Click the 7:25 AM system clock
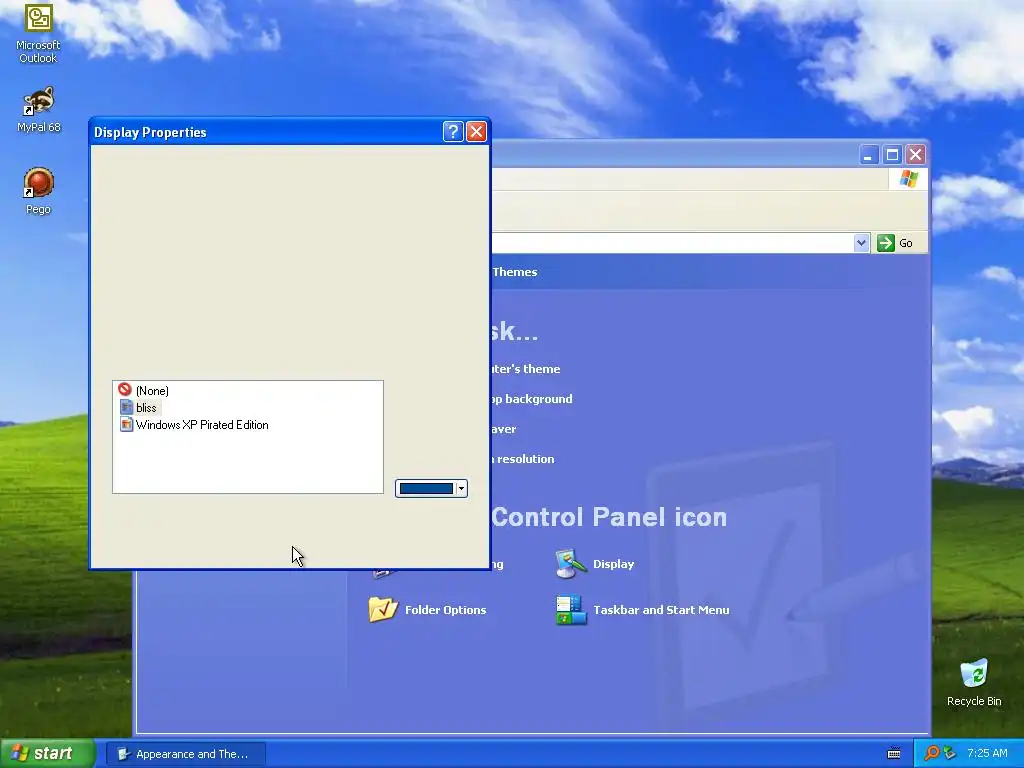This screenshot has height=768, width=1024. pyautogui.click(x=987, y=754)
